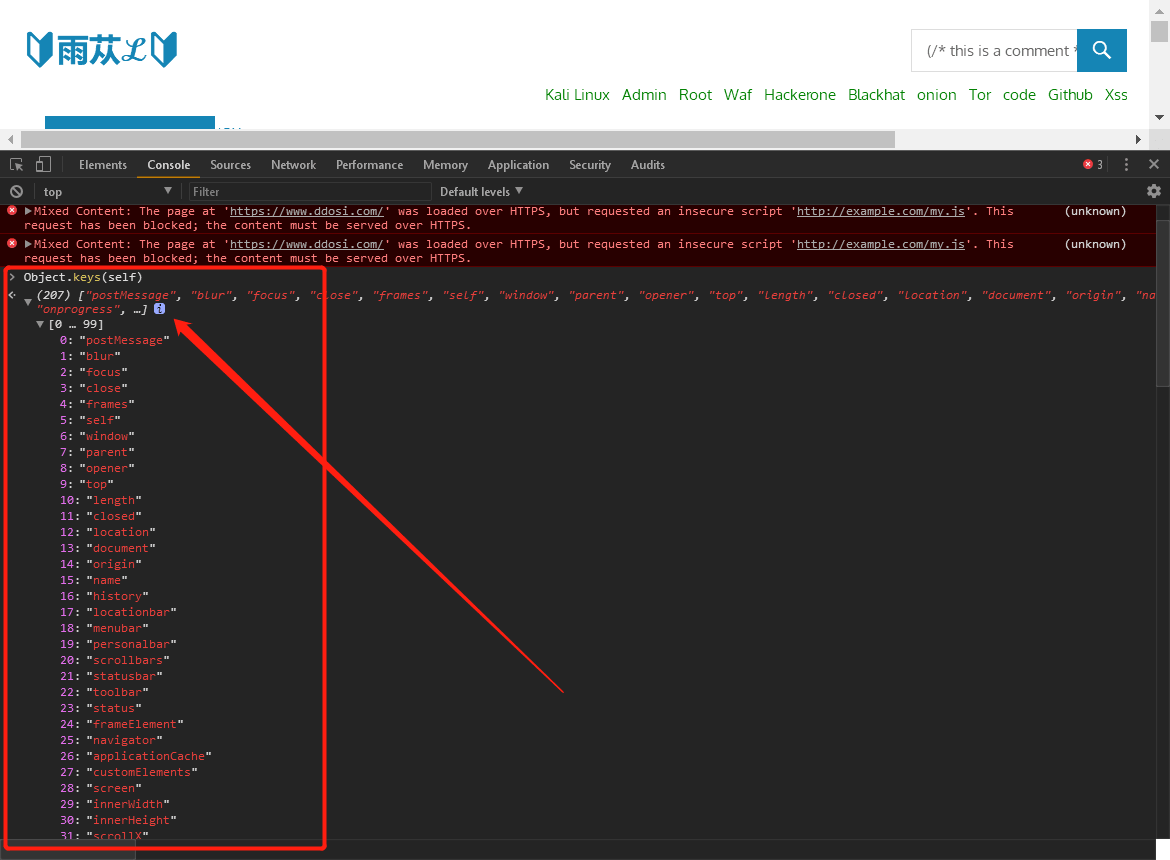Click the console vertical scrollbar thumb
The height and width of the screenshot is (860, 1170).
point(1163,303)
